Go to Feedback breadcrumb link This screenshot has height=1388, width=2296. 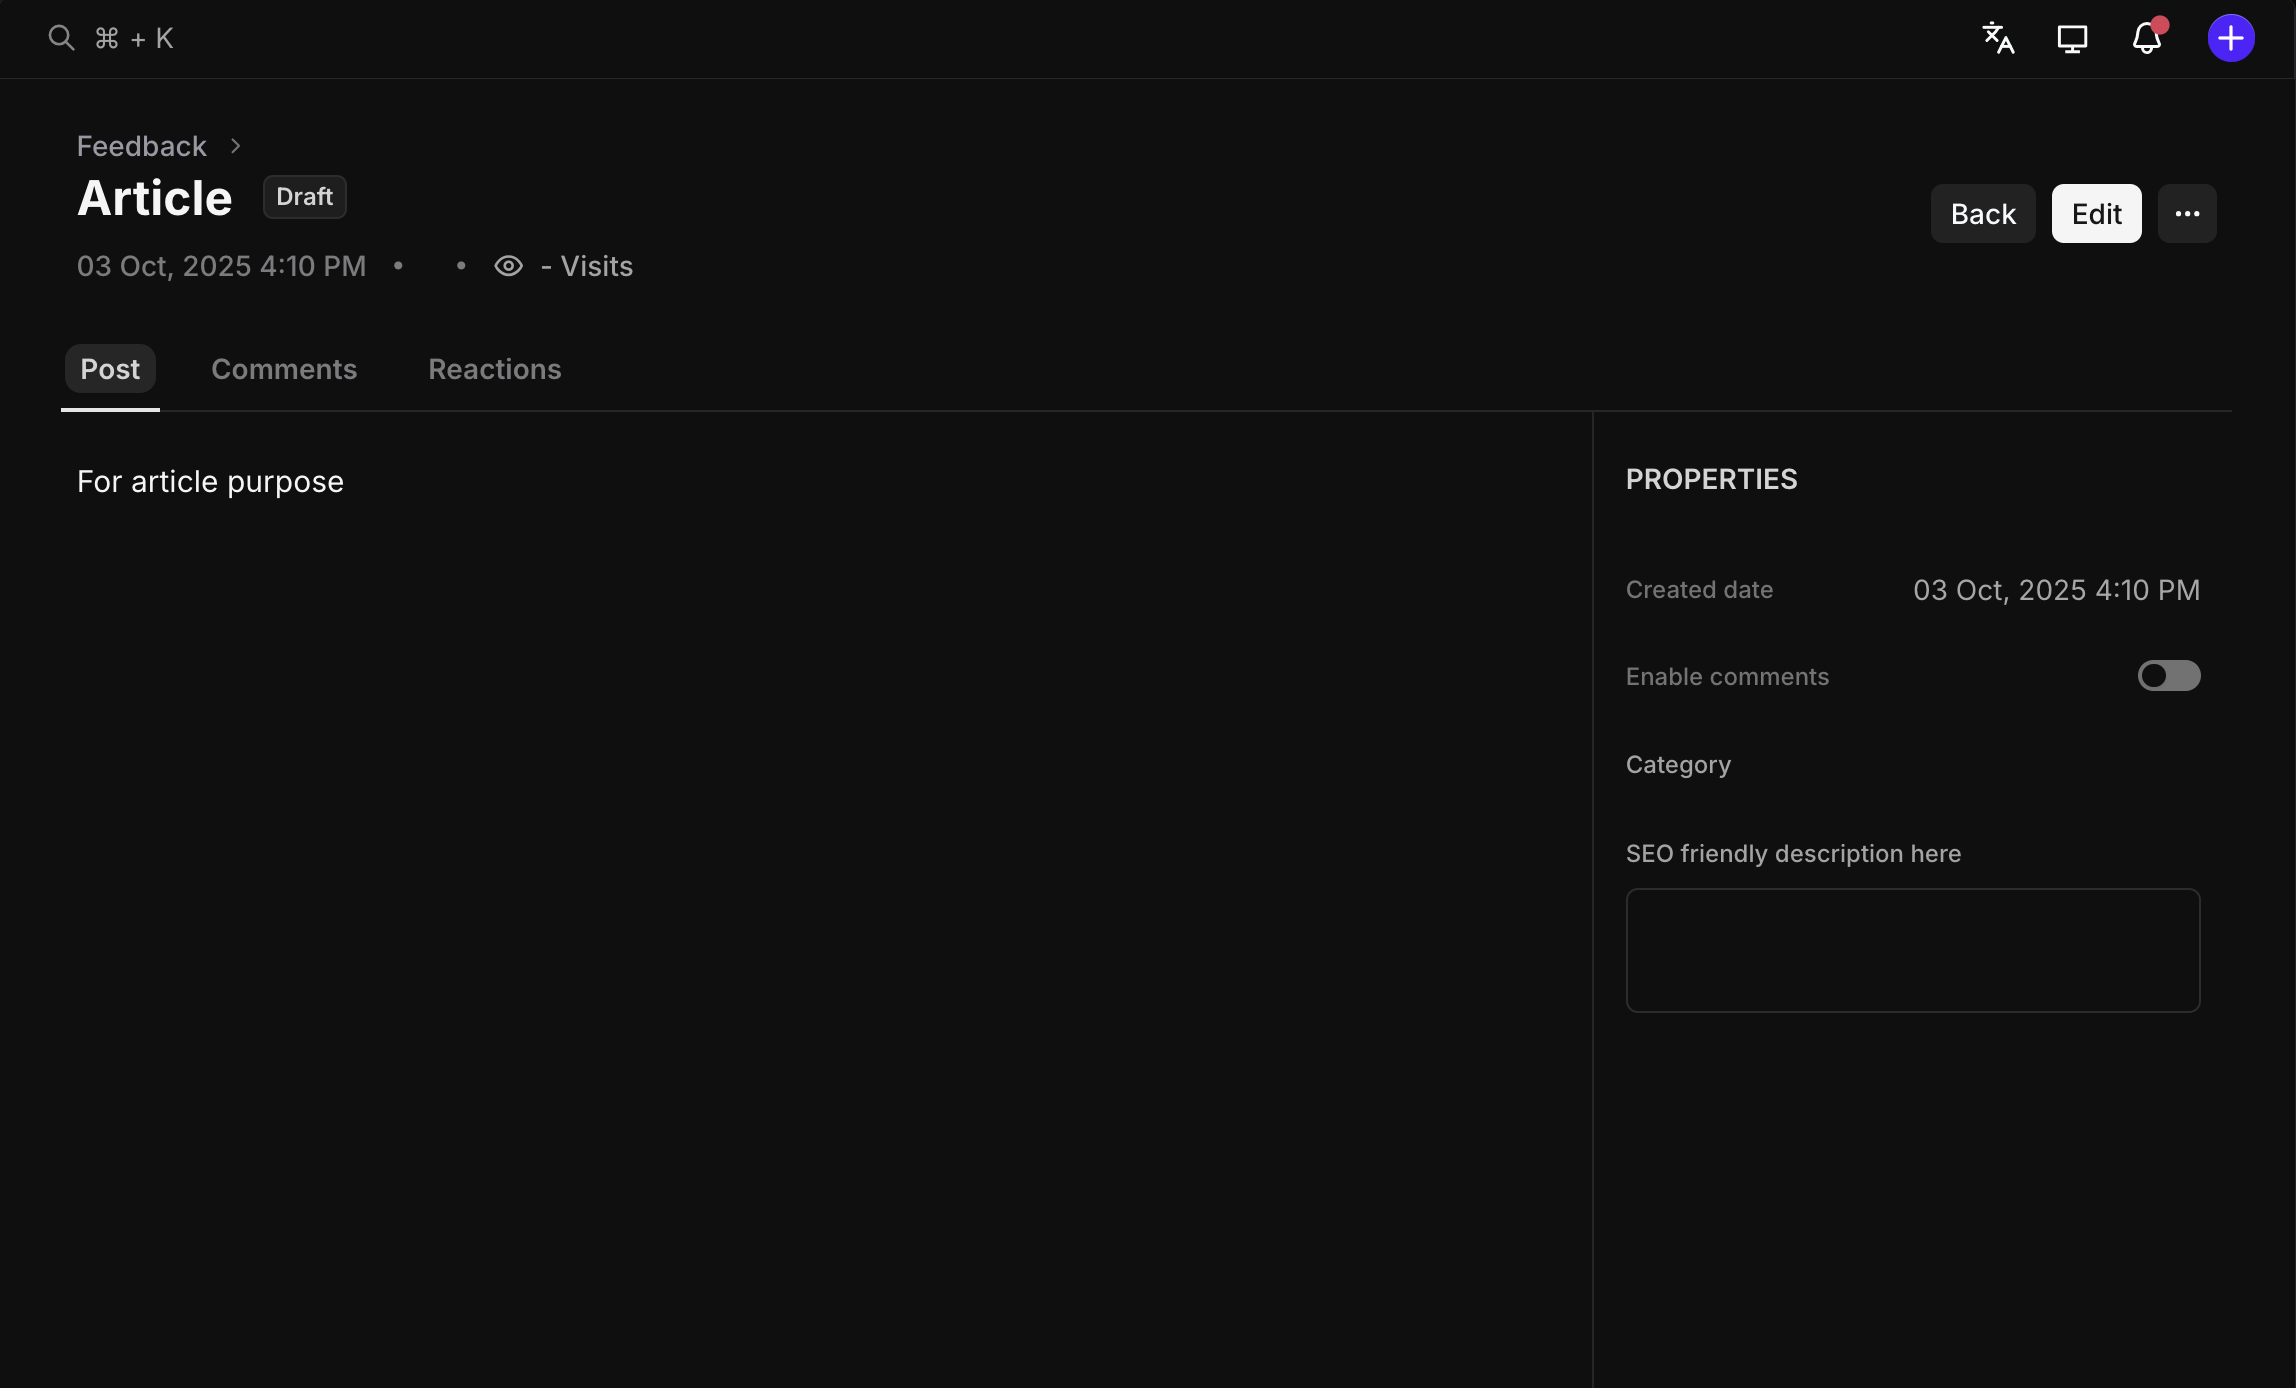tap(141, 146)
